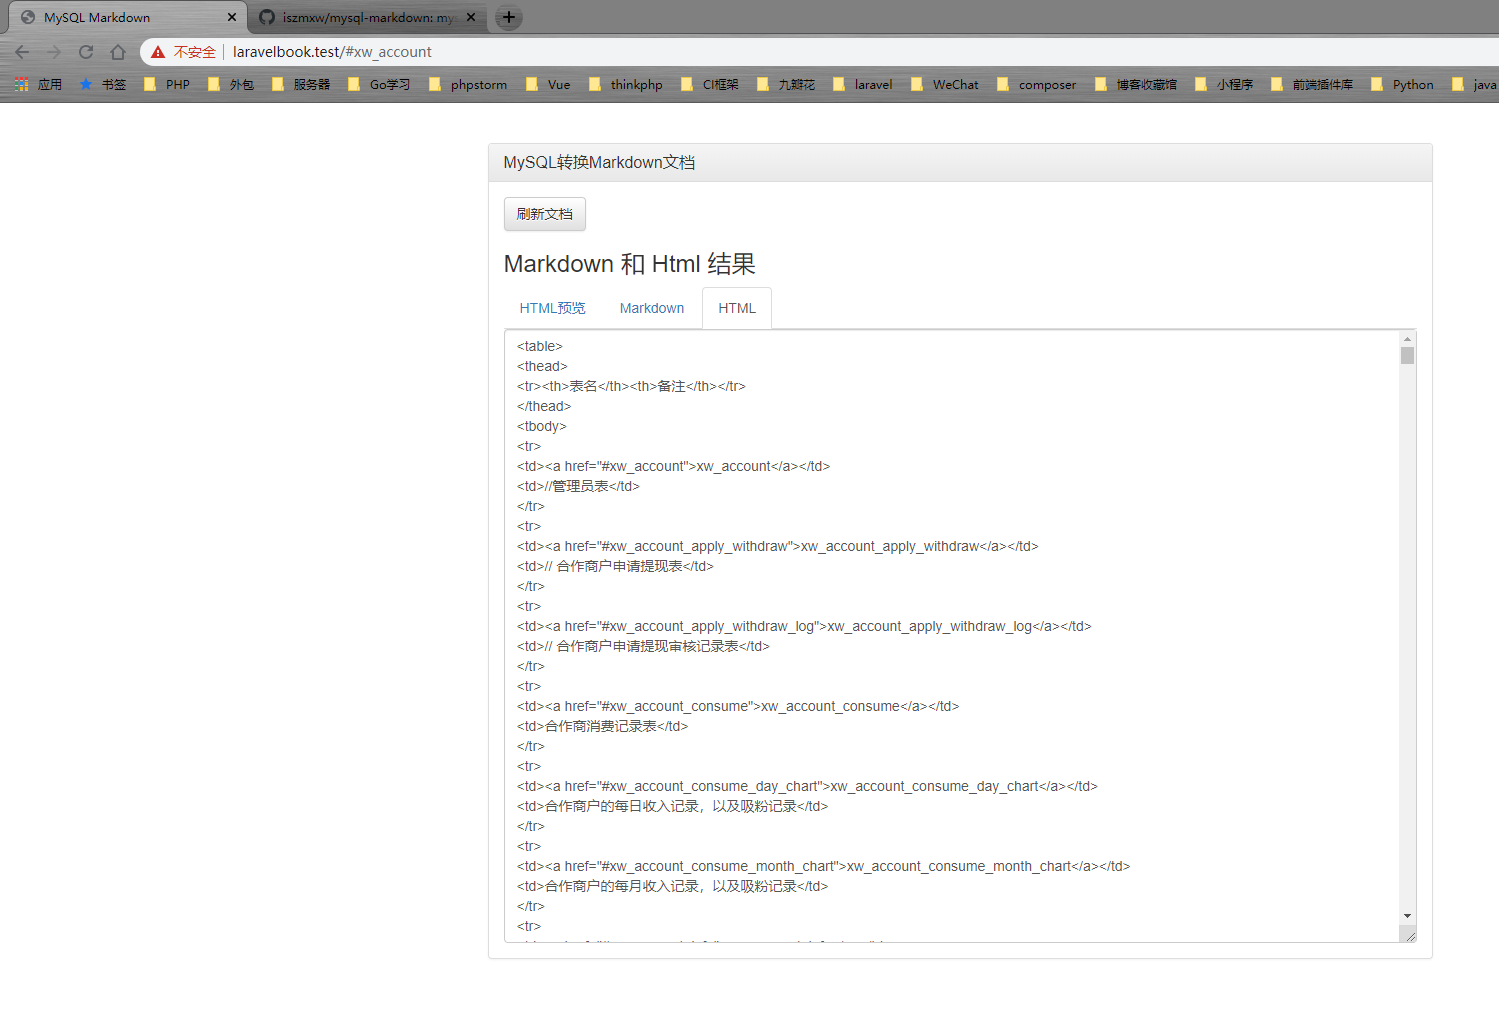
Task: Switch to the Markdown tab
Action: pos(652,308)
